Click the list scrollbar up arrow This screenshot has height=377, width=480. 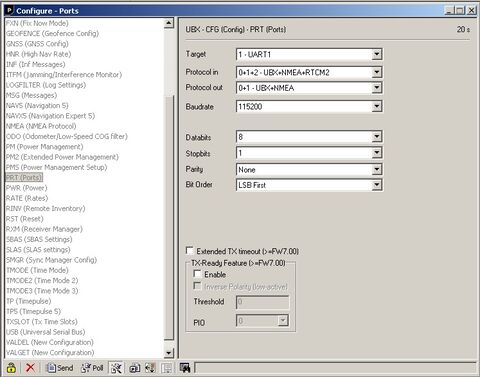click(169, 23)
